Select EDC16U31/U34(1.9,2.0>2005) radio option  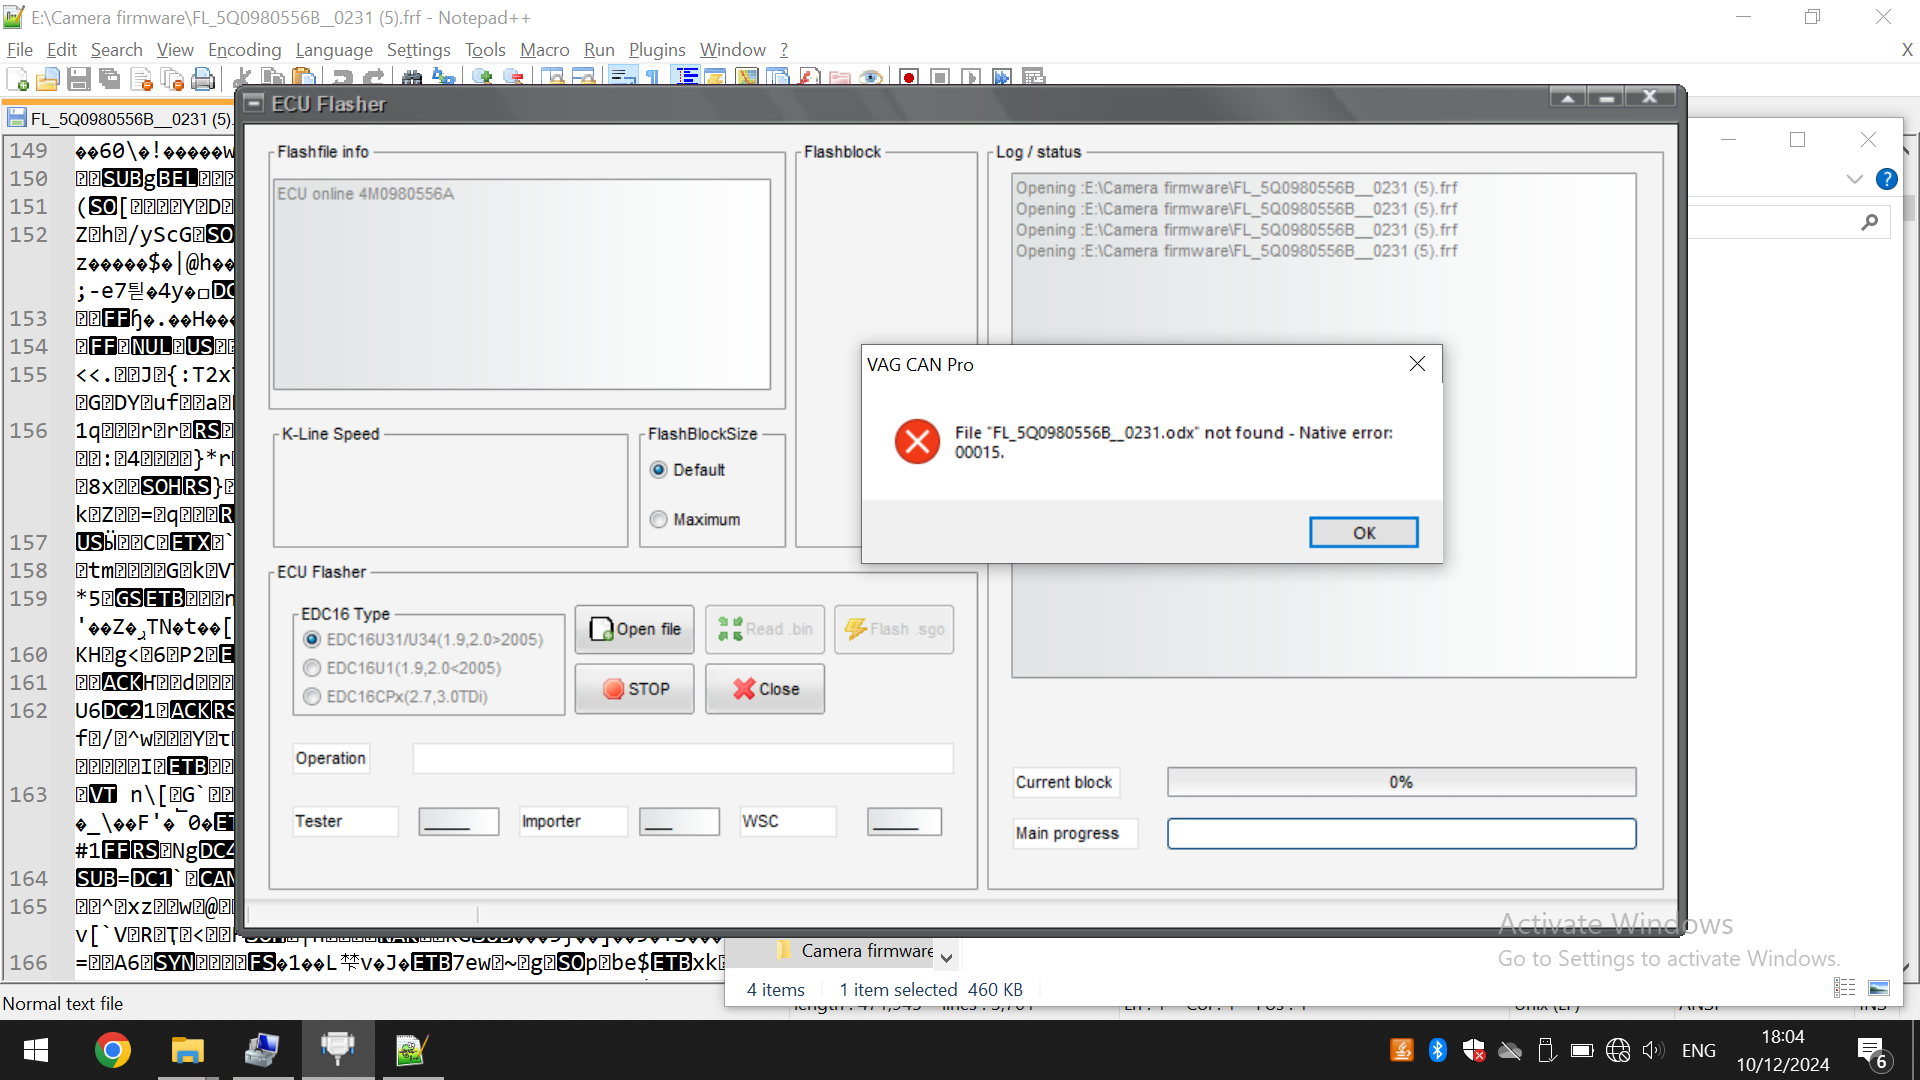pyautogui.click(x=312, y=640)
